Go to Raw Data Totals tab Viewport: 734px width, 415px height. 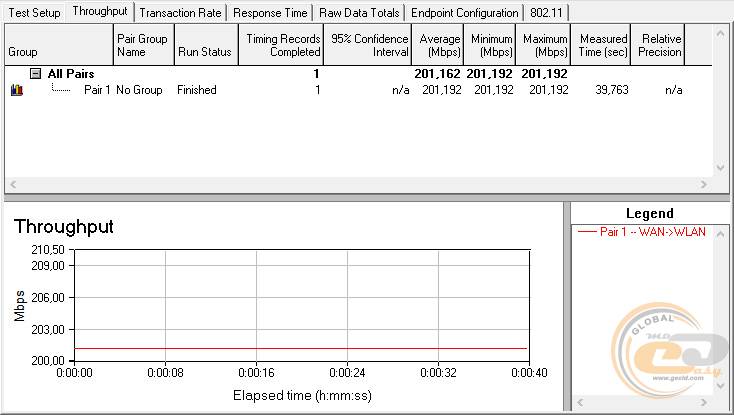click(360, 13)
